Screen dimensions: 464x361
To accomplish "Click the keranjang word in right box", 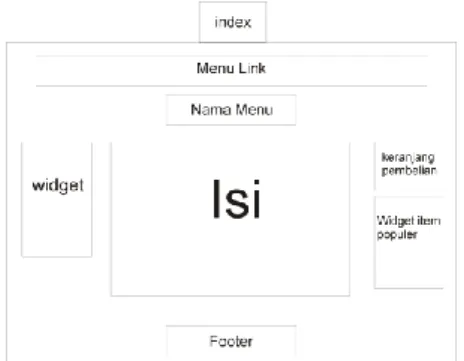I will pos(408,157).
